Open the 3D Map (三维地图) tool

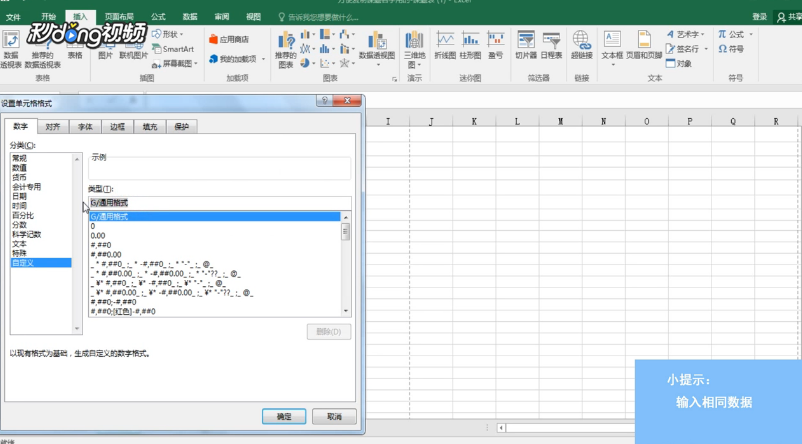tap(414, 50)
